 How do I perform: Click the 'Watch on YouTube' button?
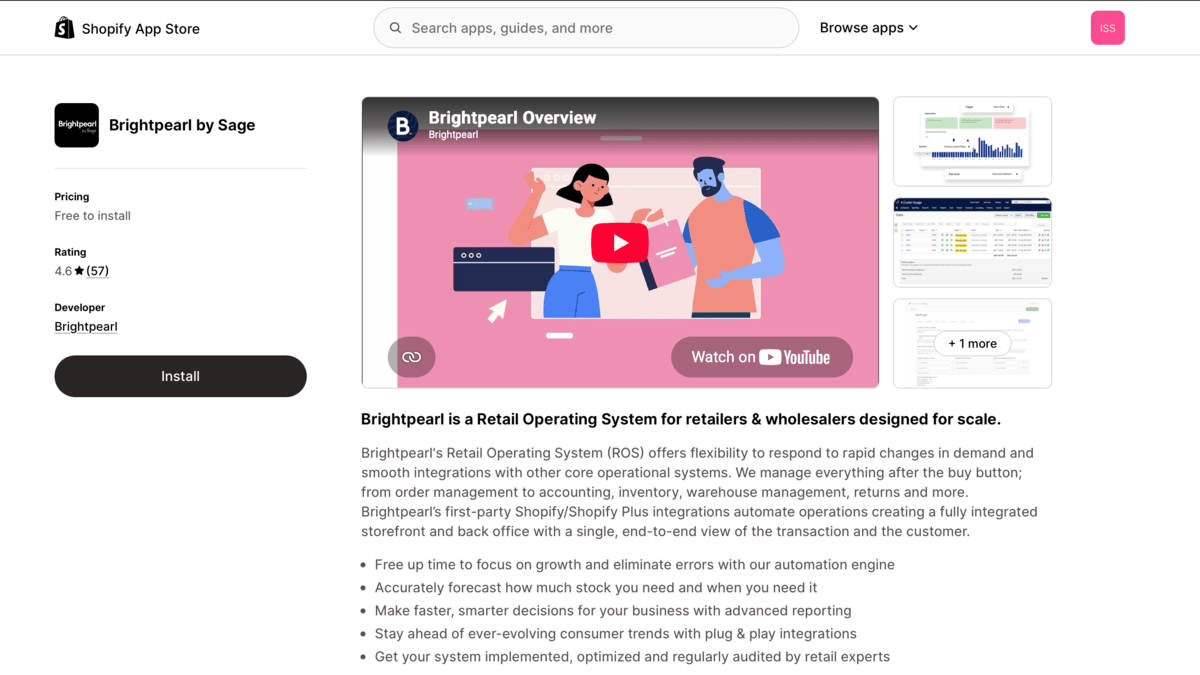(762, 357)
